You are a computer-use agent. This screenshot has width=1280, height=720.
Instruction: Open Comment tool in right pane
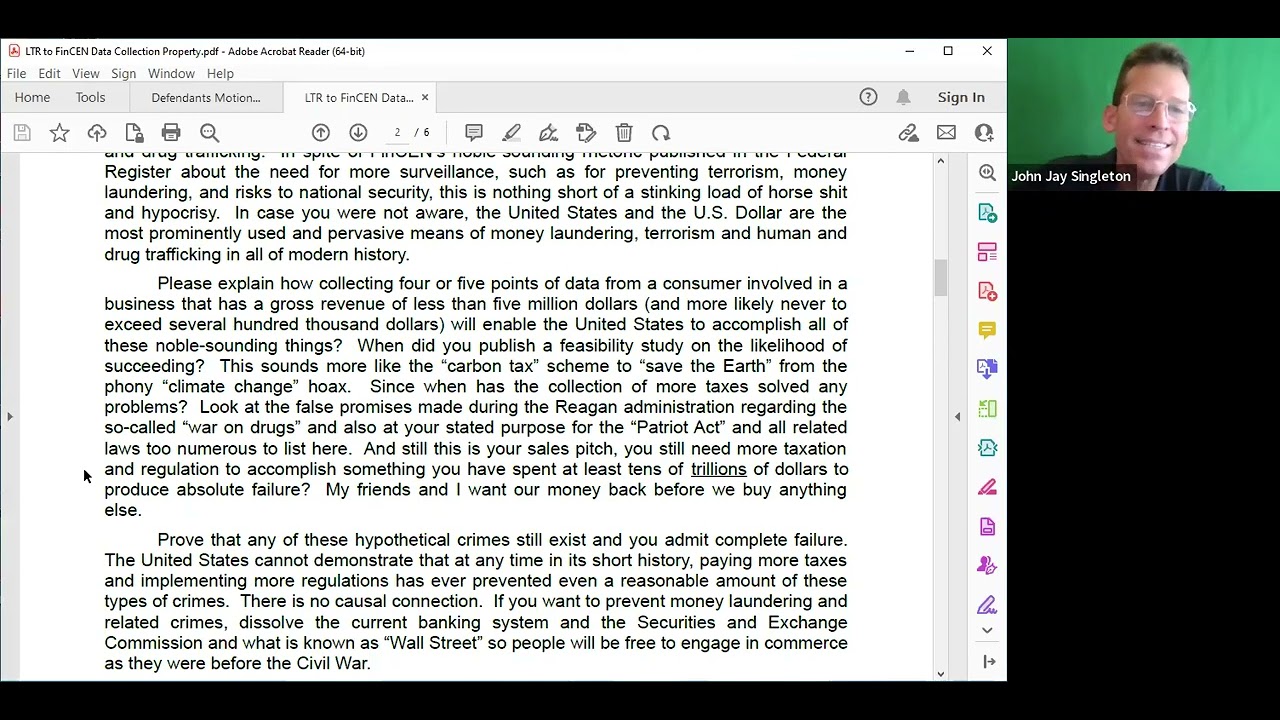point(987,330)
